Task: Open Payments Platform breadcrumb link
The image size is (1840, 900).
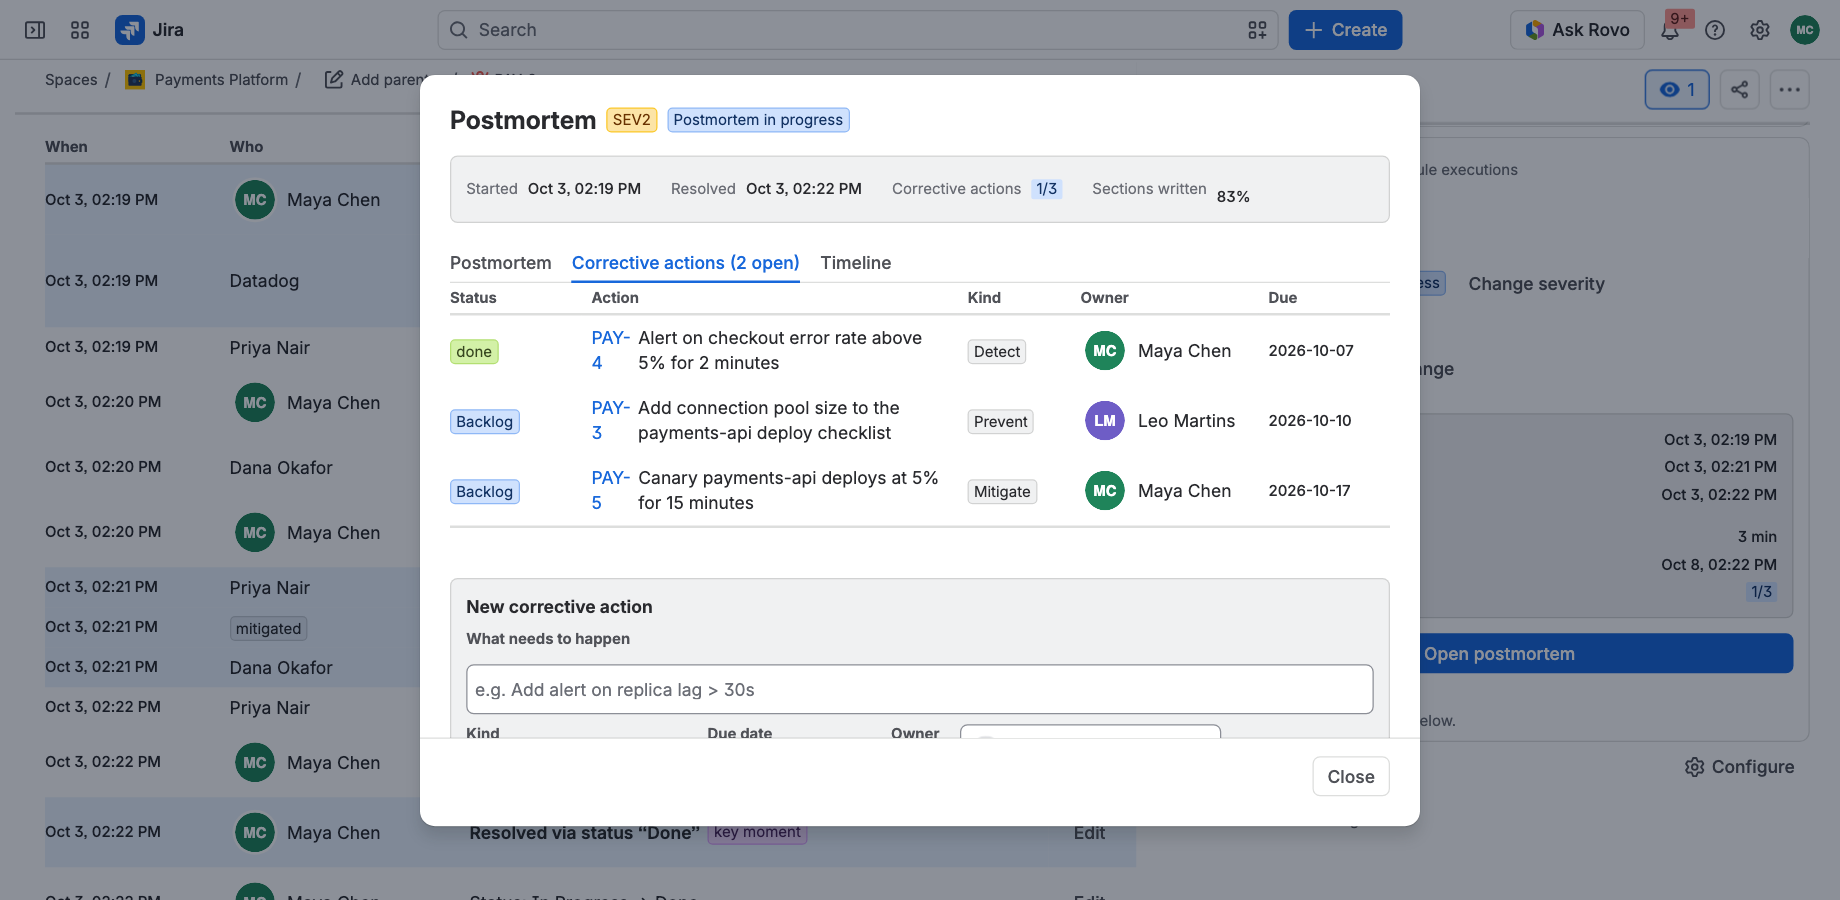Action: pos(221,80)
